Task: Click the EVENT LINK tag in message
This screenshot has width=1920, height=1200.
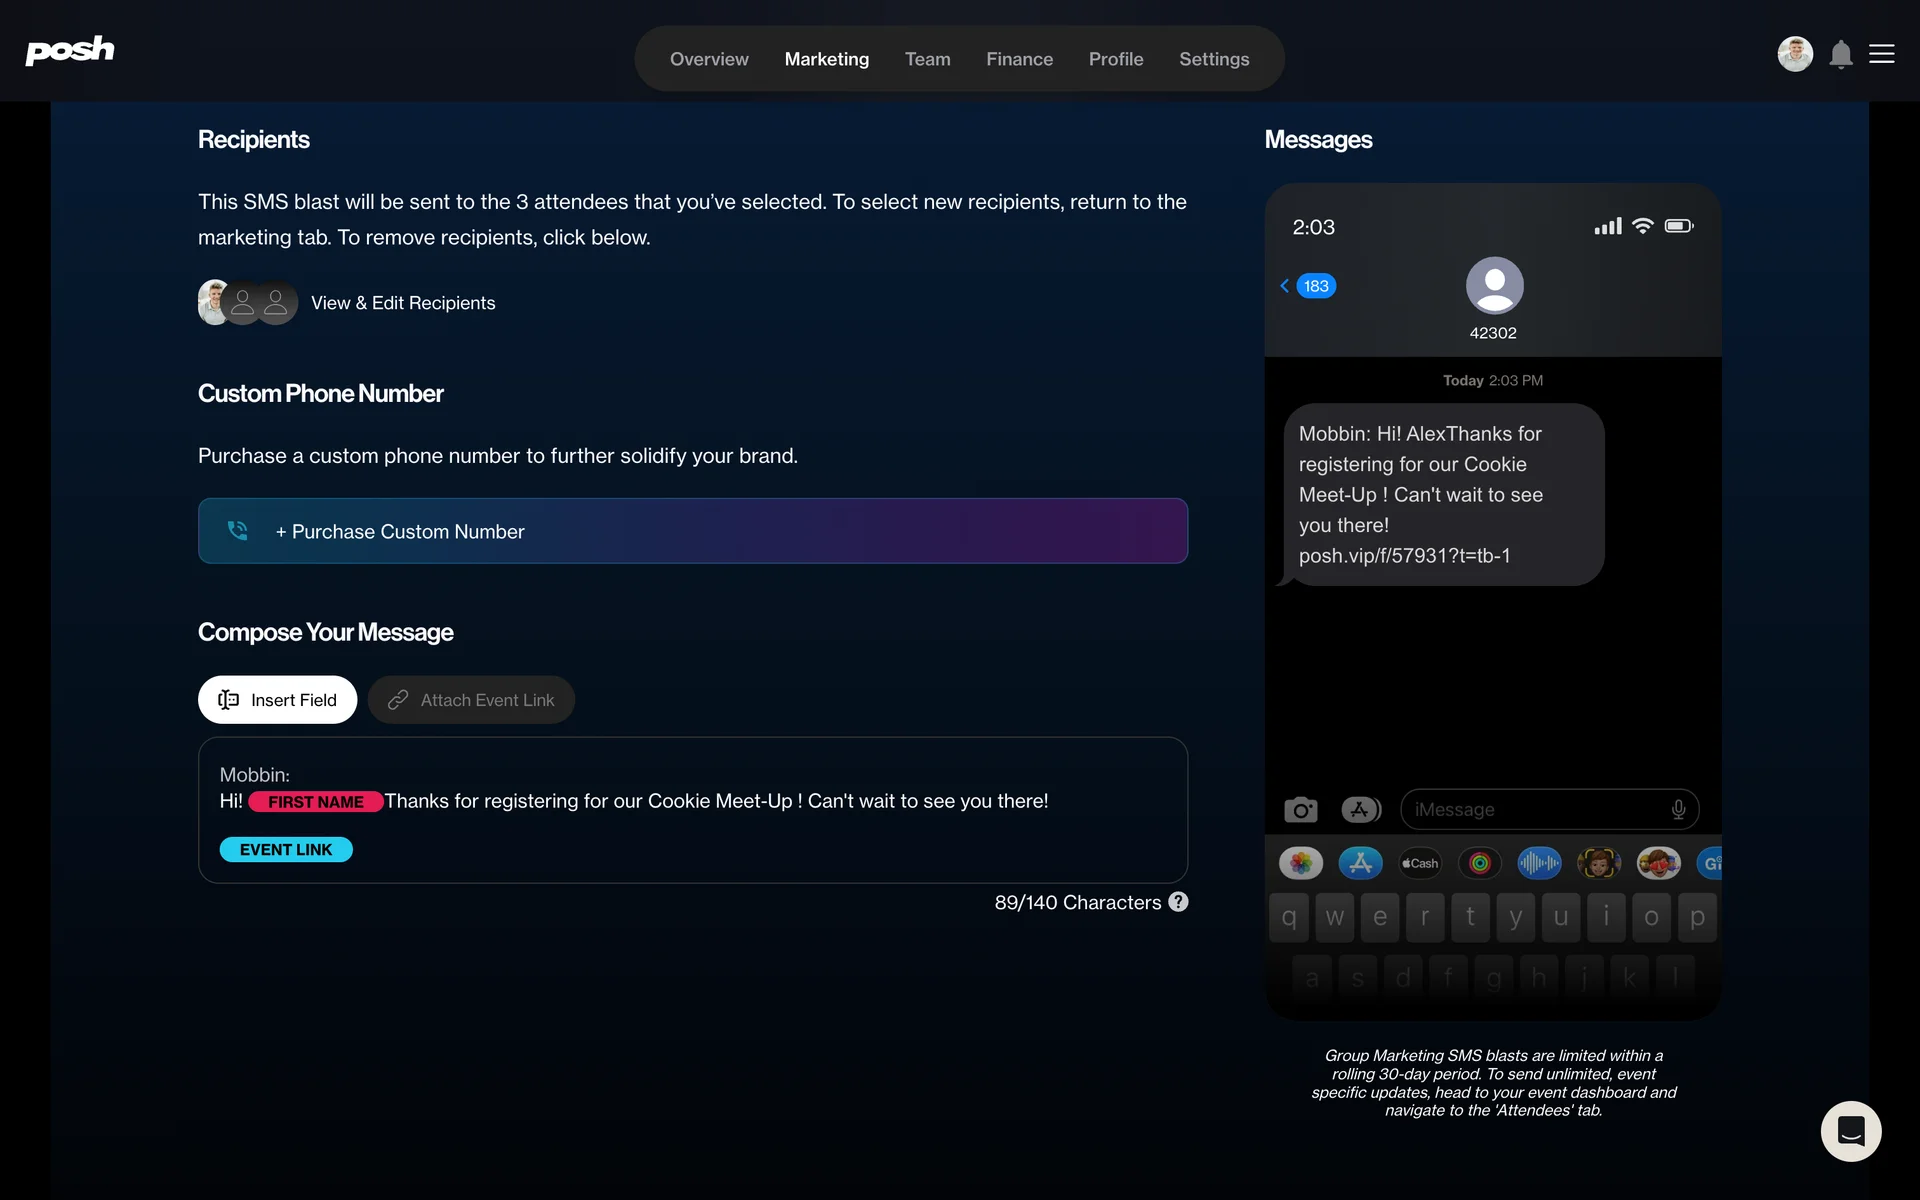Action: [286, 850]
